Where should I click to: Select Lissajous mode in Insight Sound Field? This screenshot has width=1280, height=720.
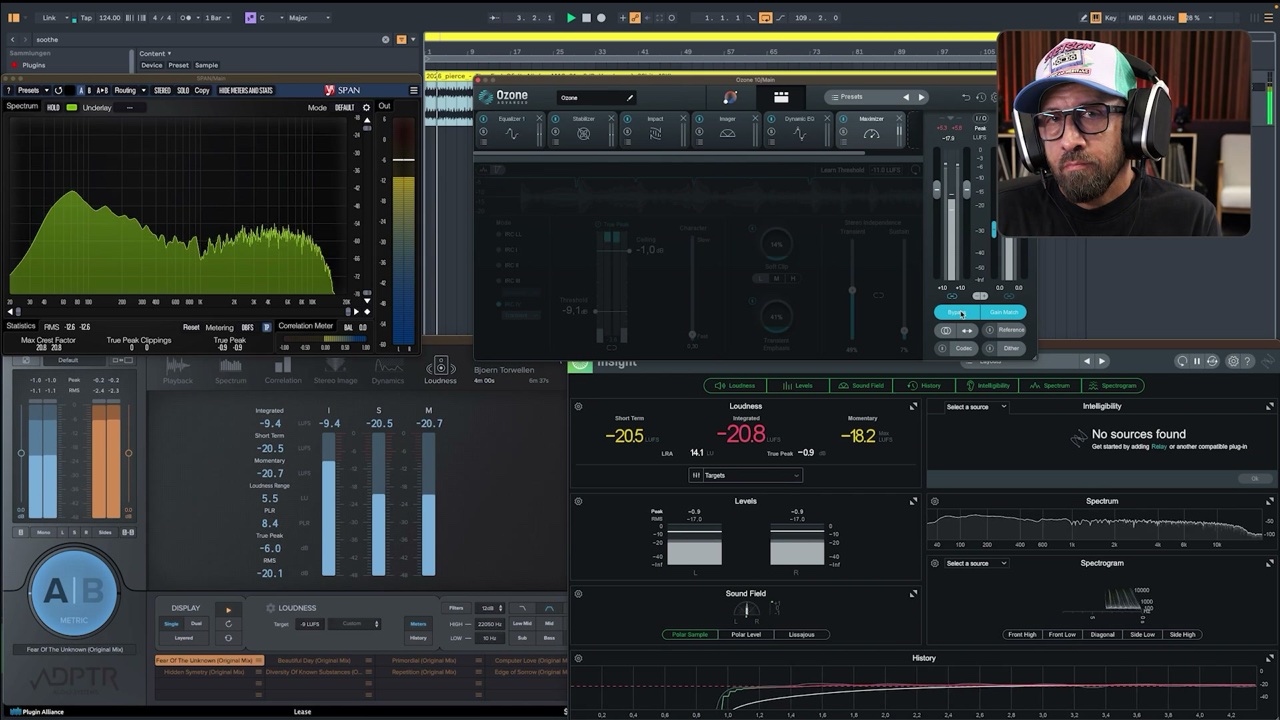coord(802,634)
